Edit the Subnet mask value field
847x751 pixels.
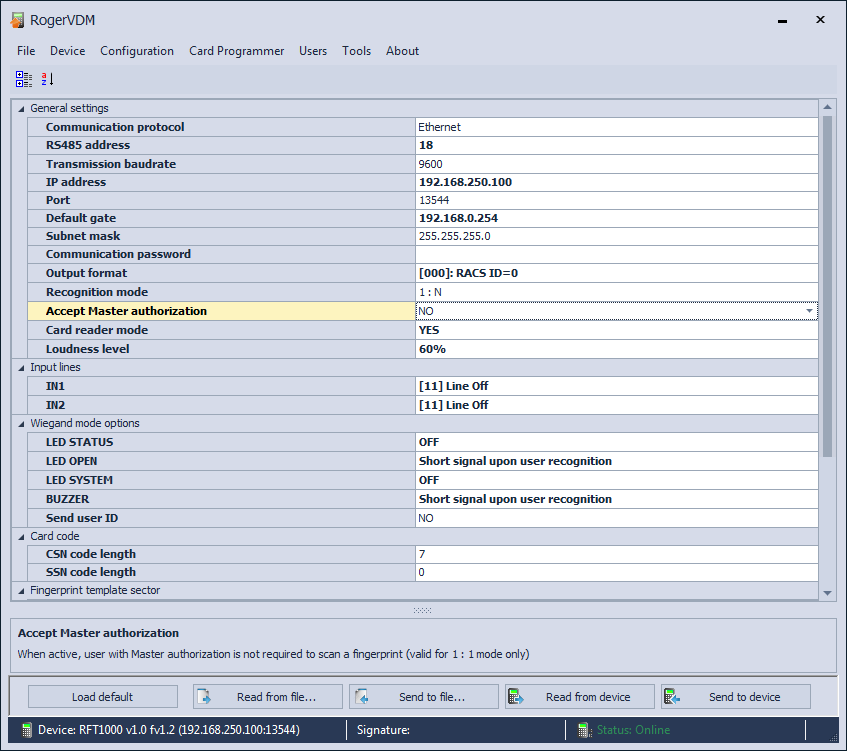(617, 236)
